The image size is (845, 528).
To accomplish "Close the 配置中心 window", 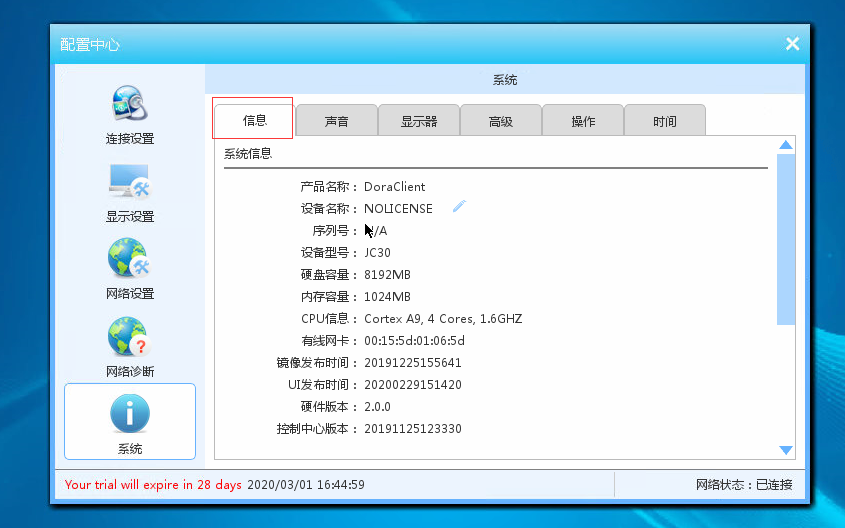I will (792, 44).
